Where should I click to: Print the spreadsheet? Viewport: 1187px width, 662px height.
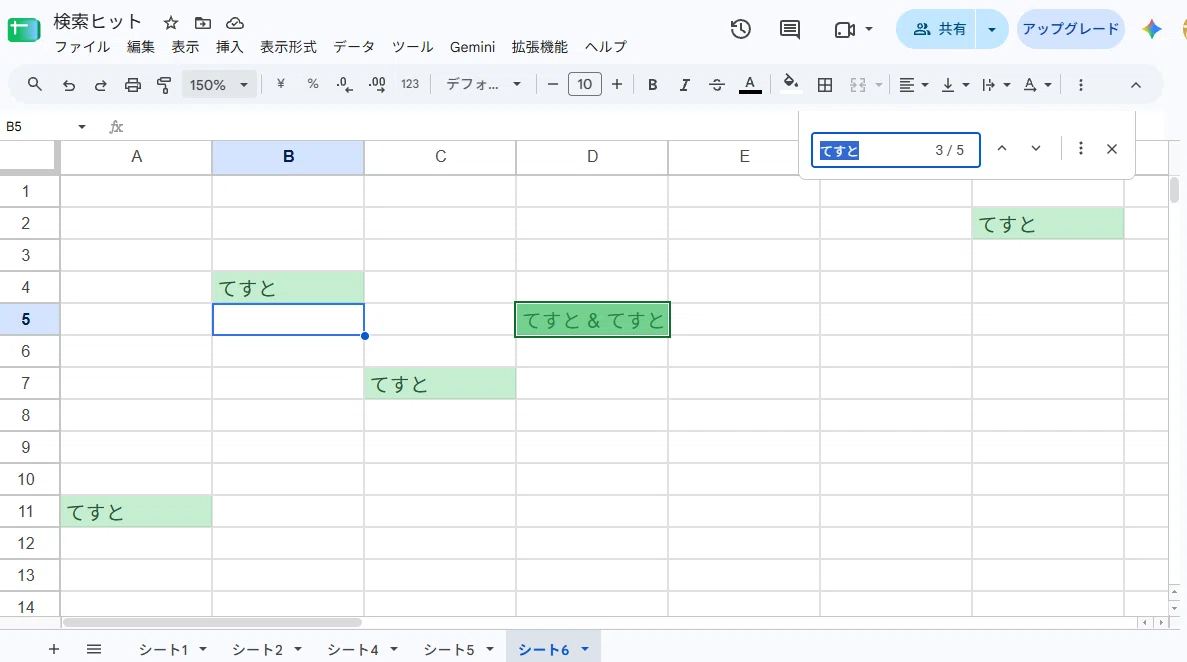[132, 85]
